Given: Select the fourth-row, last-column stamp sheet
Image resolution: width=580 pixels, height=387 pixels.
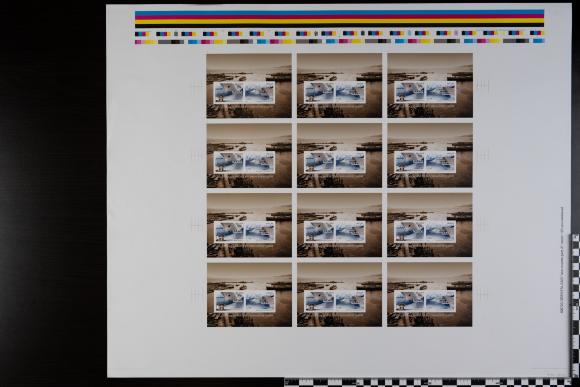Looking at the screenshot, I should click(x=430, y=295).
